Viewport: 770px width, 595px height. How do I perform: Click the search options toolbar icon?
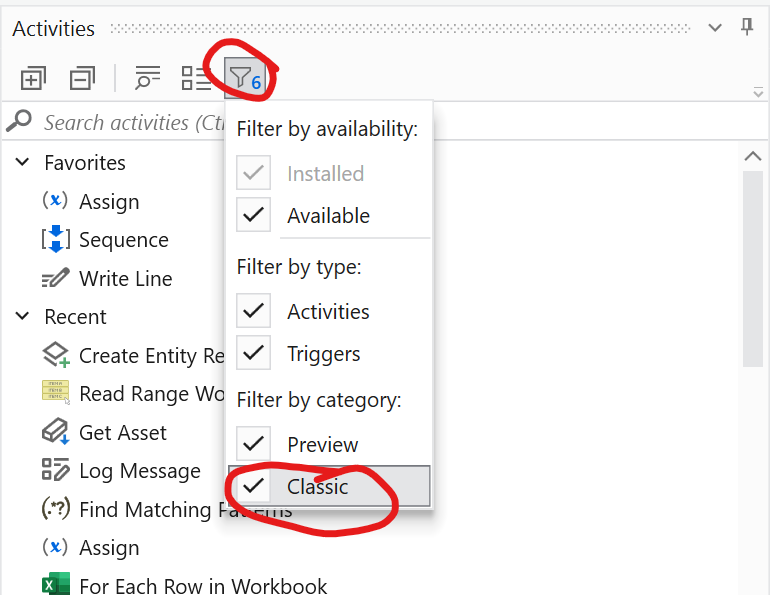pos(147,78)
